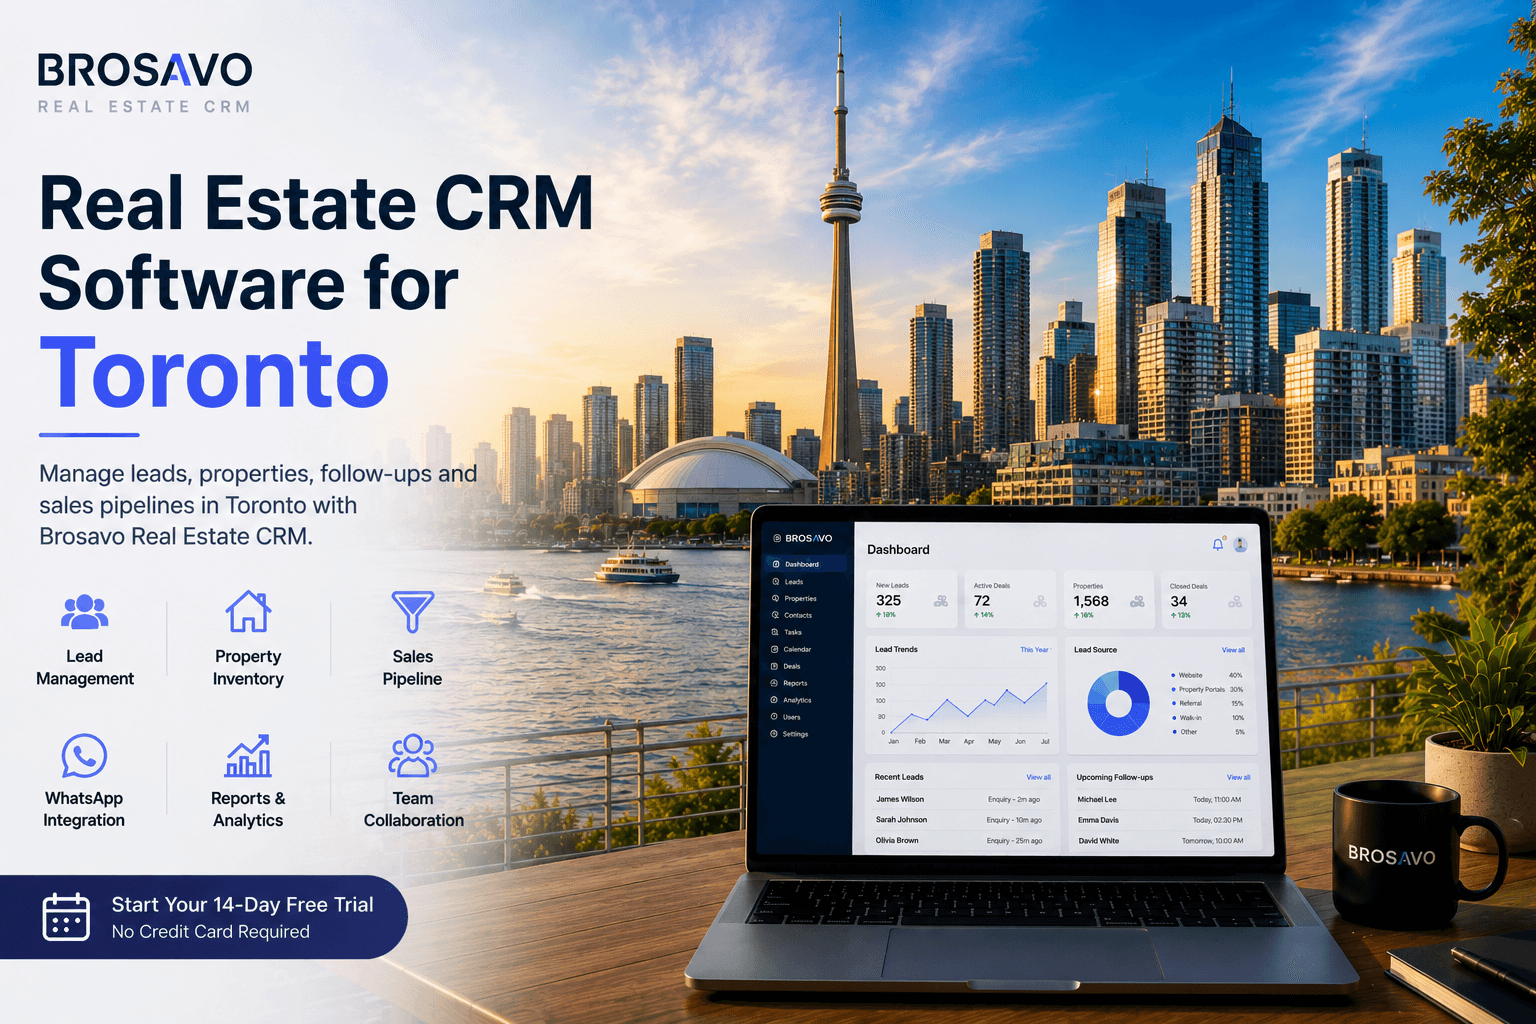Click the Team Collaboration icon
Viewport: 1536px width, 1024px height.
(x=412, y=755)
